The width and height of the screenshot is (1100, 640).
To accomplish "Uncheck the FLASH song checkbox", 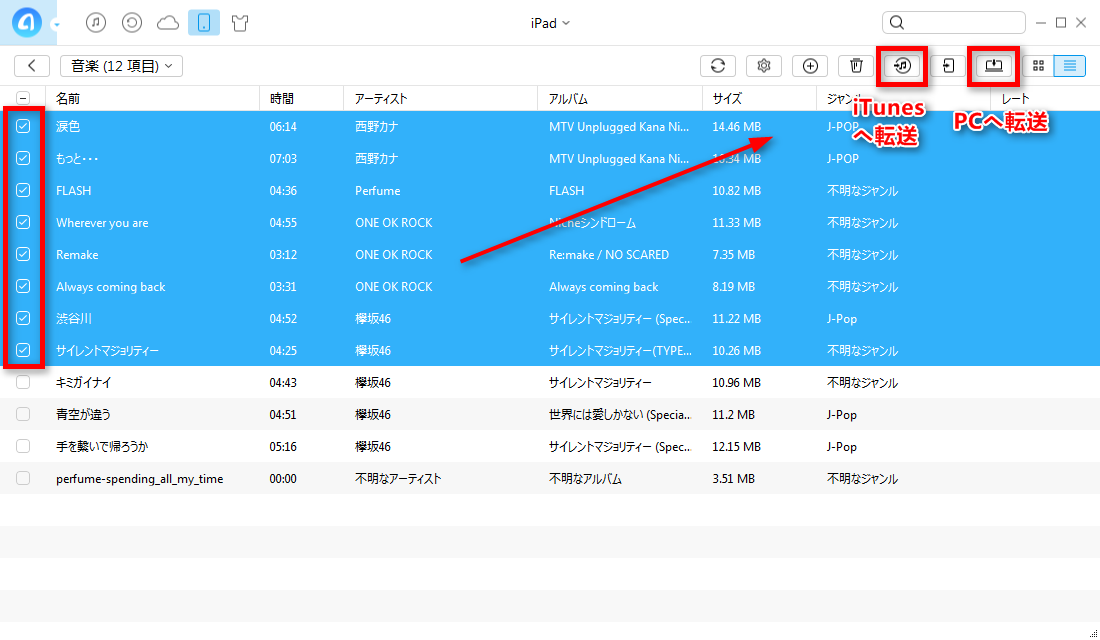I will [23, 190].
